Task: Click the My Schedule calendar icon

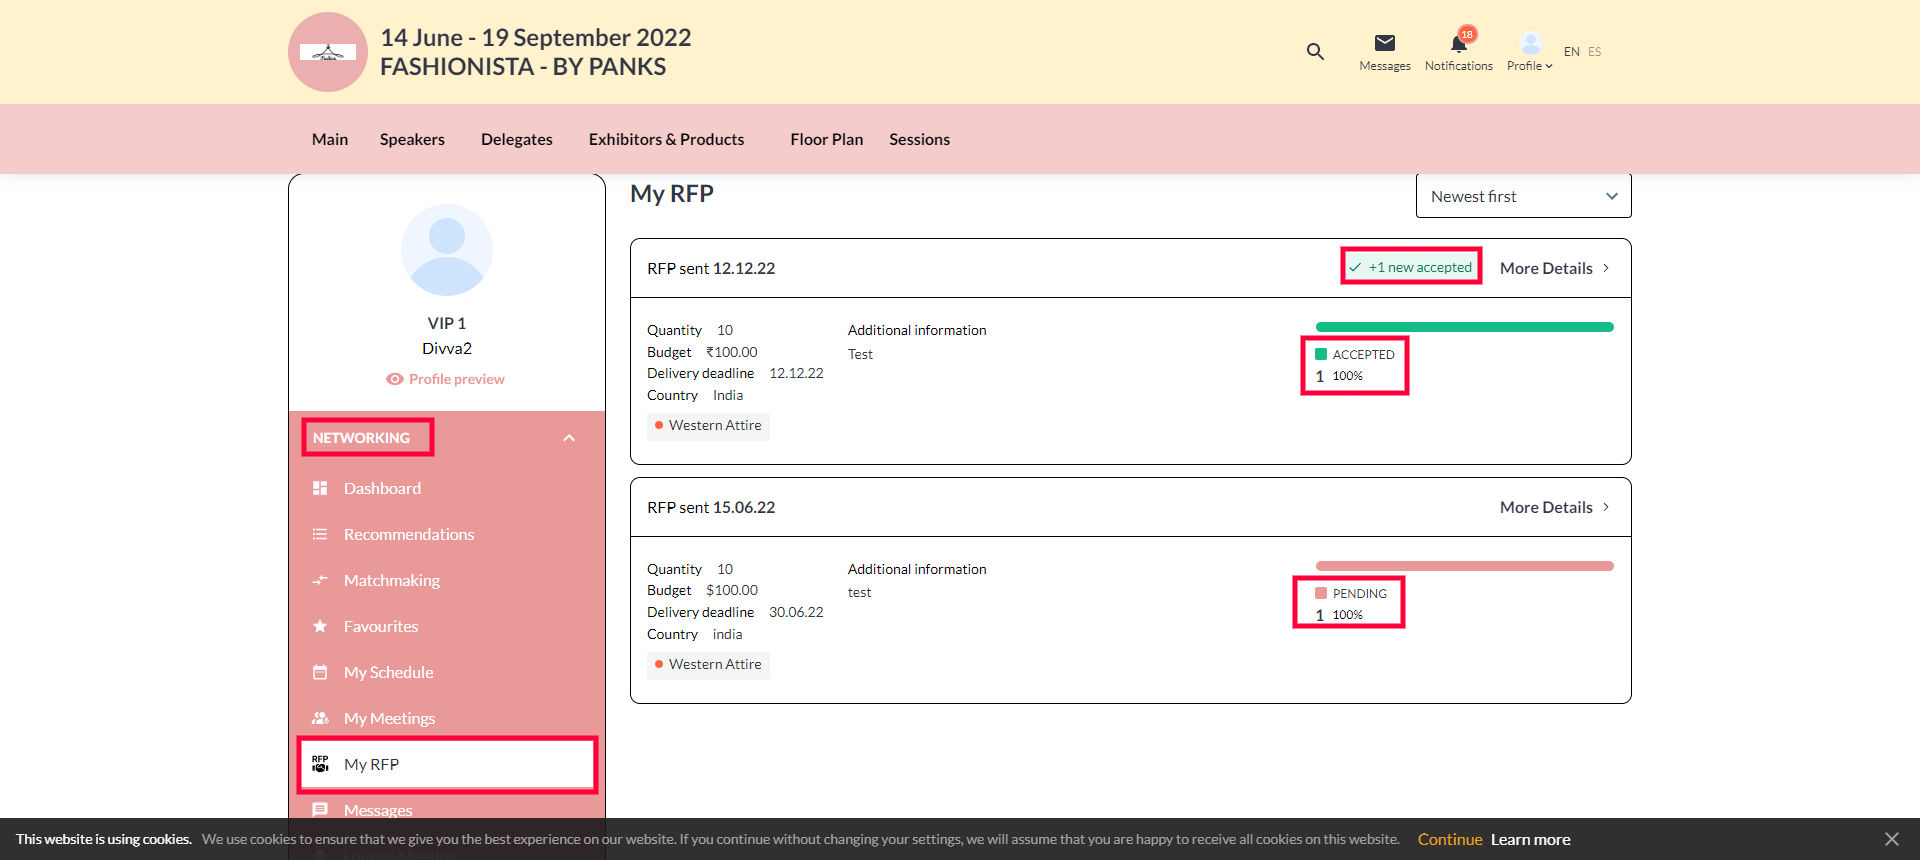Action: tap(320, 672)
